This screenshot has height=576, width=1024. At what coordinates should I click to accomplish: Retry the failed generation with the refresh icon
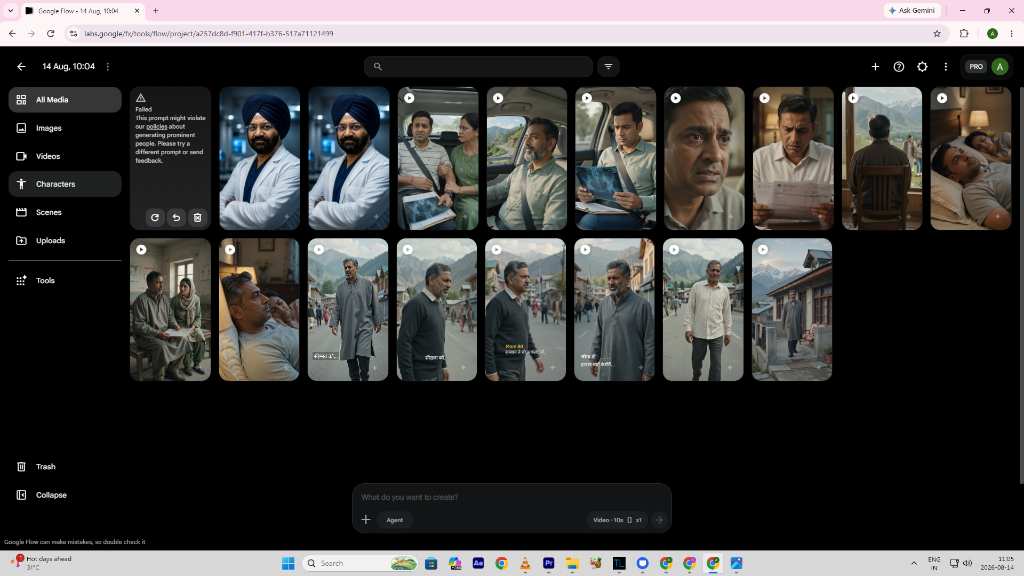pyautogui.click(x=155, y=217)
